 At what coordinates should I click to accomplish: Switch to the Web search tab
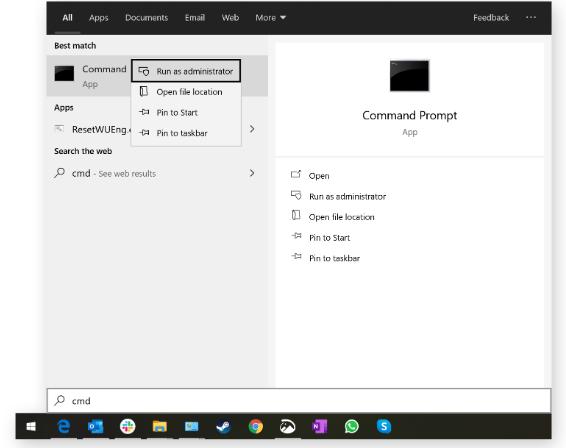(230, 17)
